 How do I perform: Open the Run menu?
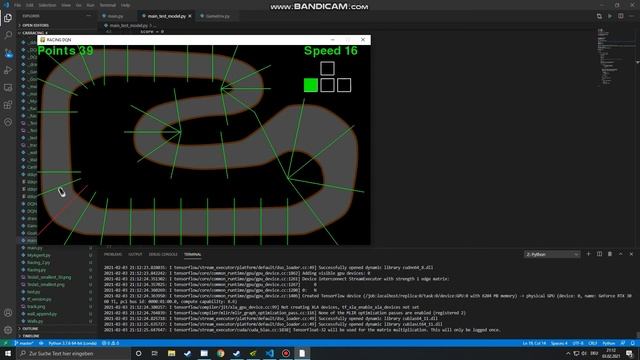point(91,5)
